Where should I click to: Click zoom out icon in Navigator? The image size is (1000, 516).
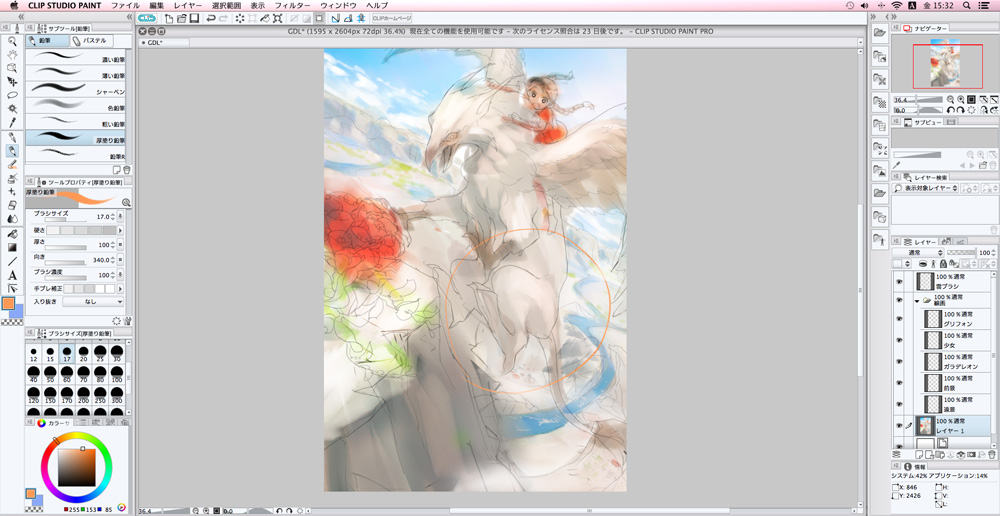point(950,100)
